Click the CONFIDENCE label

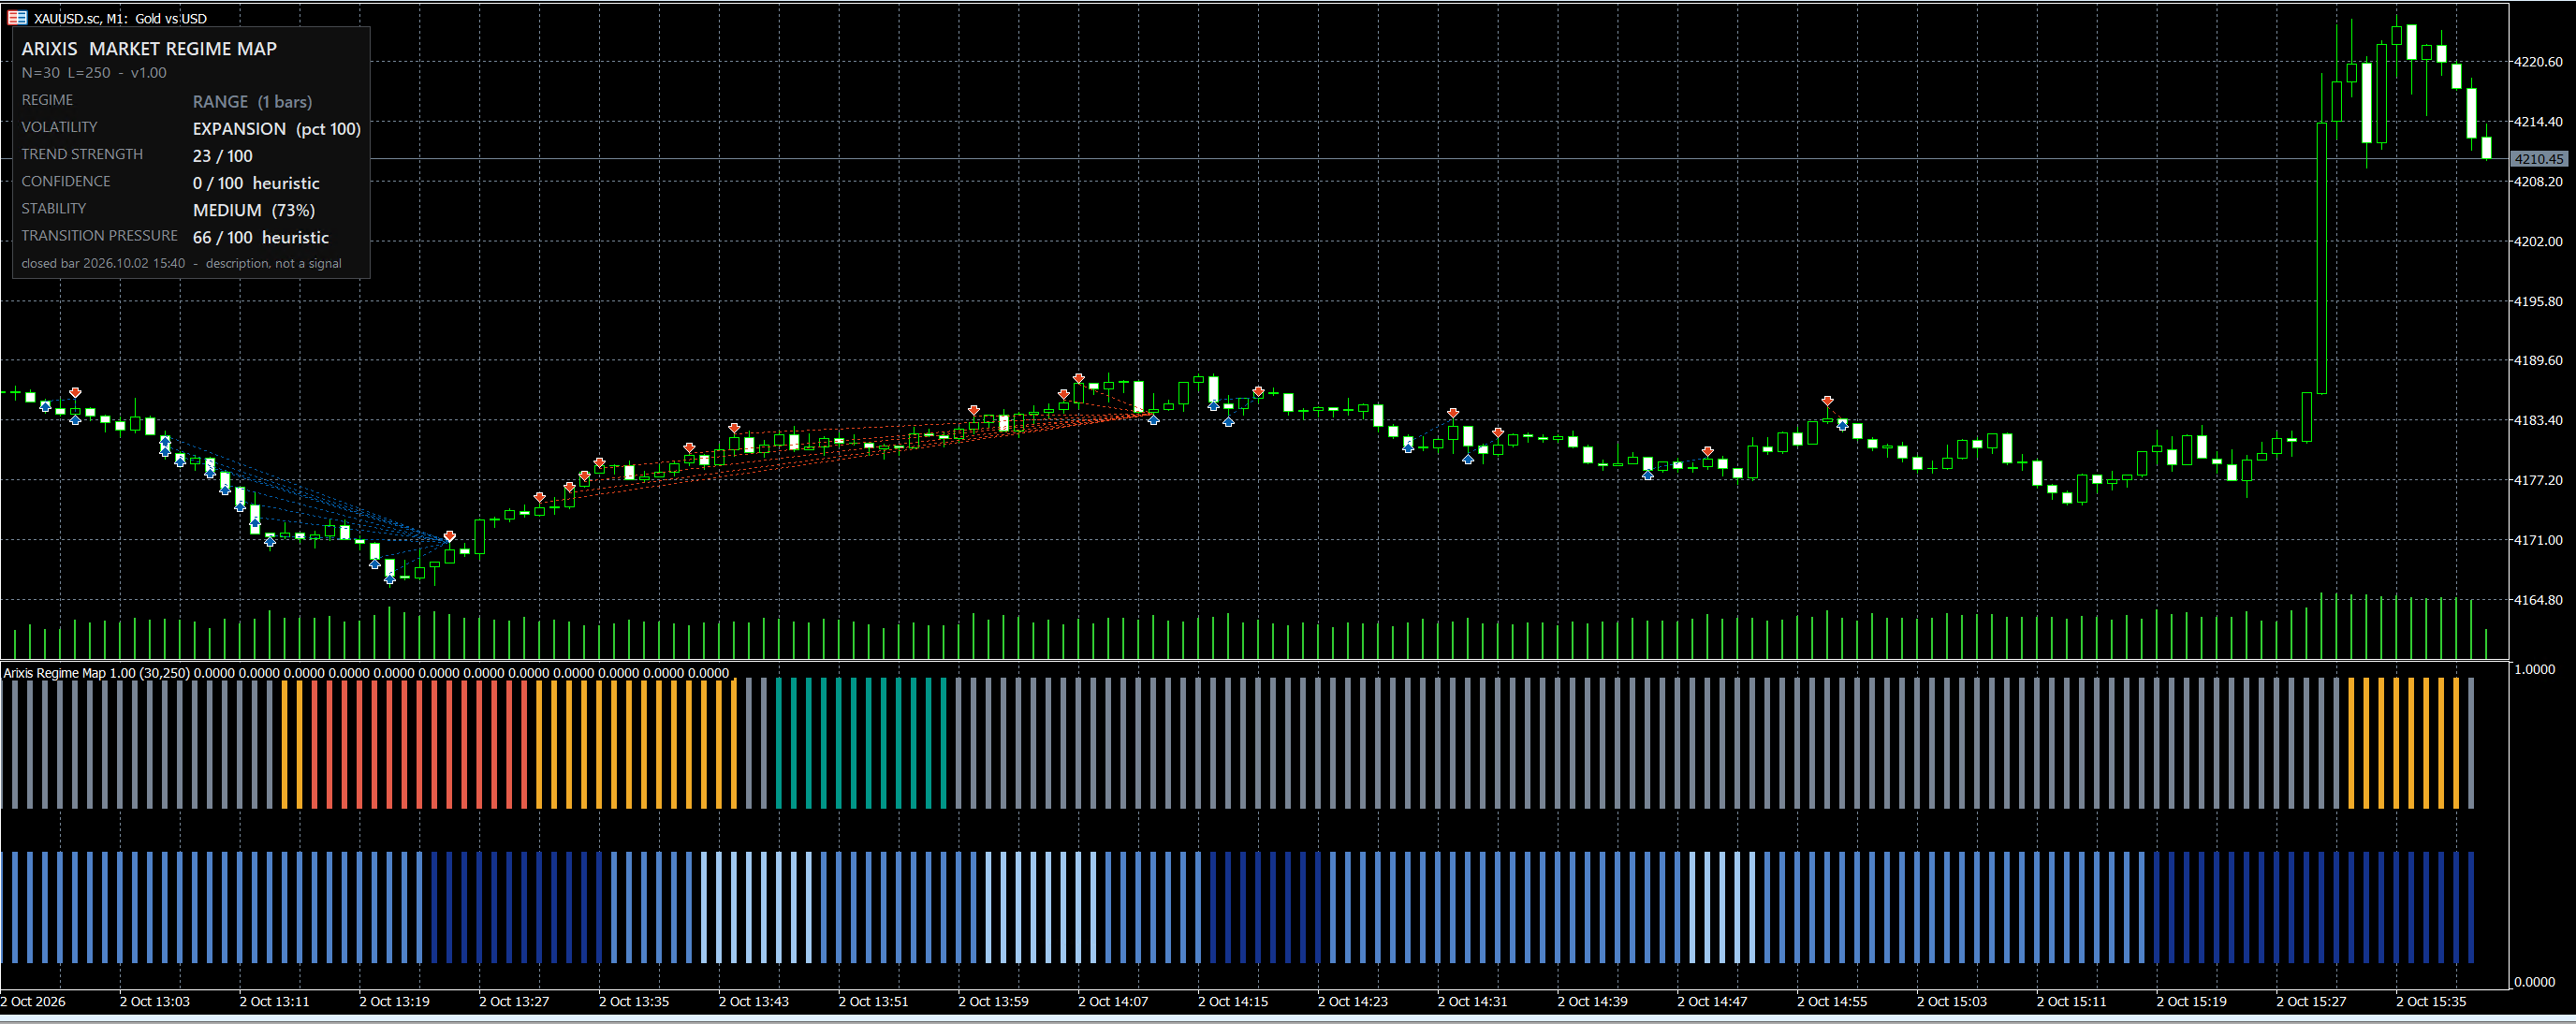click(x=66, y=181)
